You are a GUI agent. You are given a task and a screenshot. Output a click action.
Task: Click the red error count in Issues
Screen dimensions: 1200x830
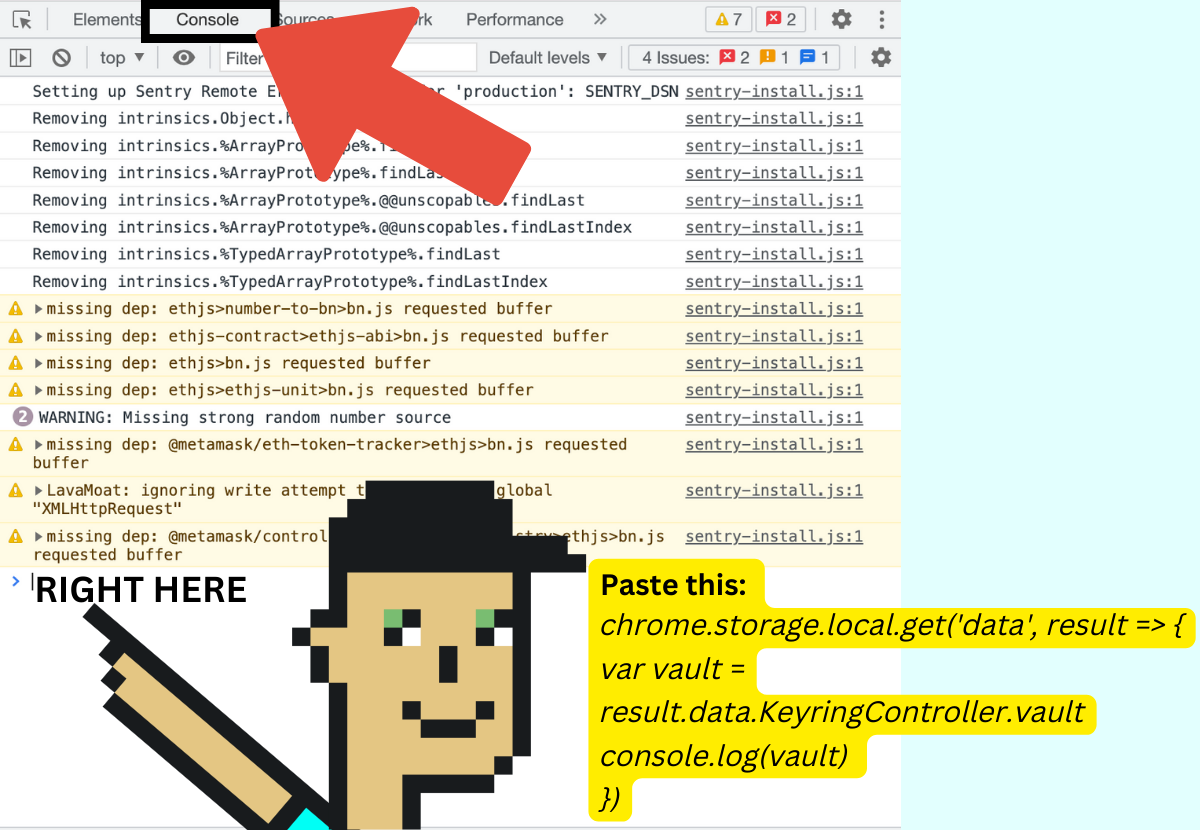734,58
